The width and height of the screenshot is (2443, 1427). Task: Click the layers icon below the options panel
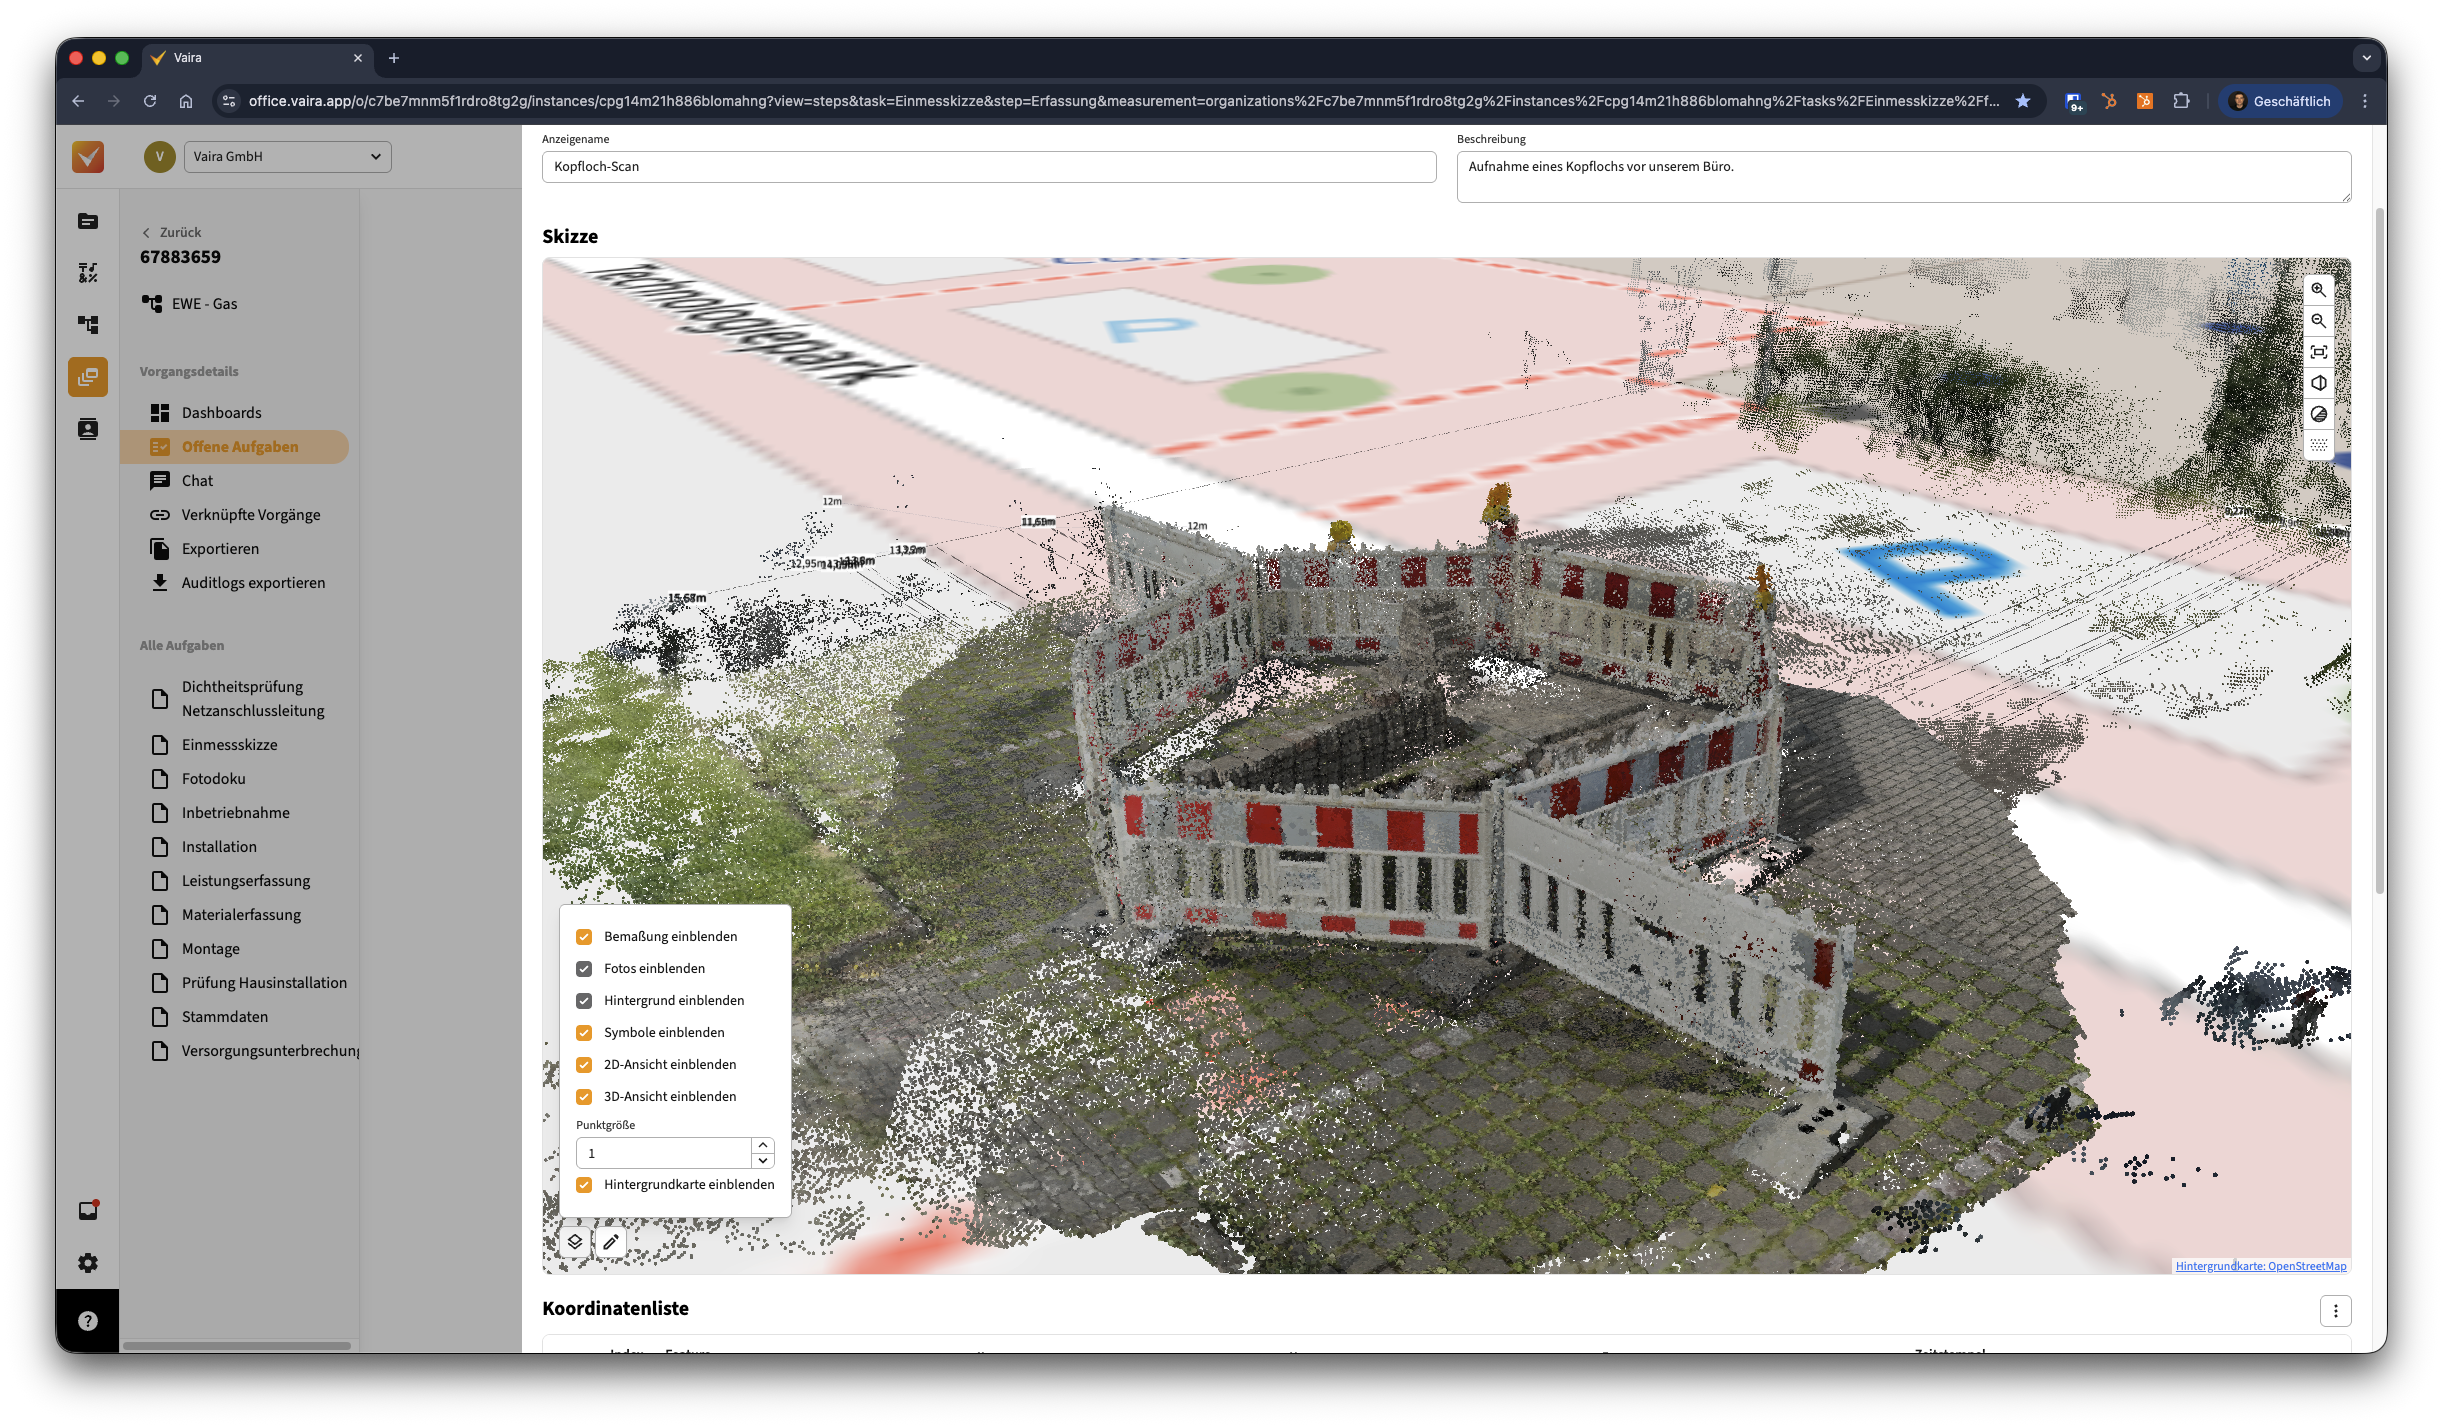[575, 1242]
